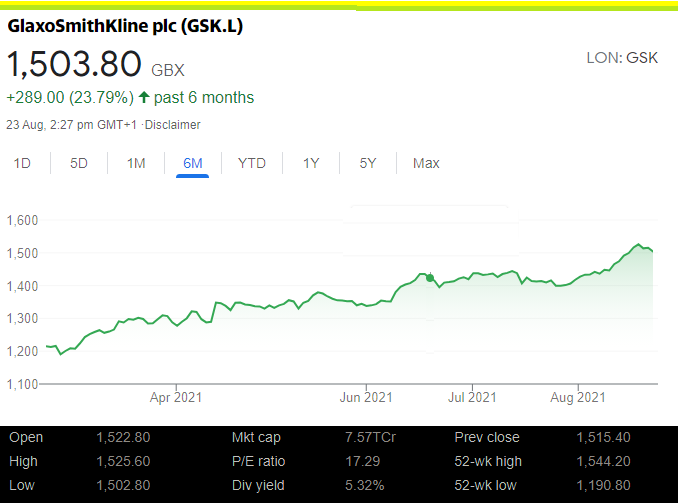The width and height of the screenshot is (678, 503).
Task: Click the Jul 2021 axis label
Action: pos(472,397)
